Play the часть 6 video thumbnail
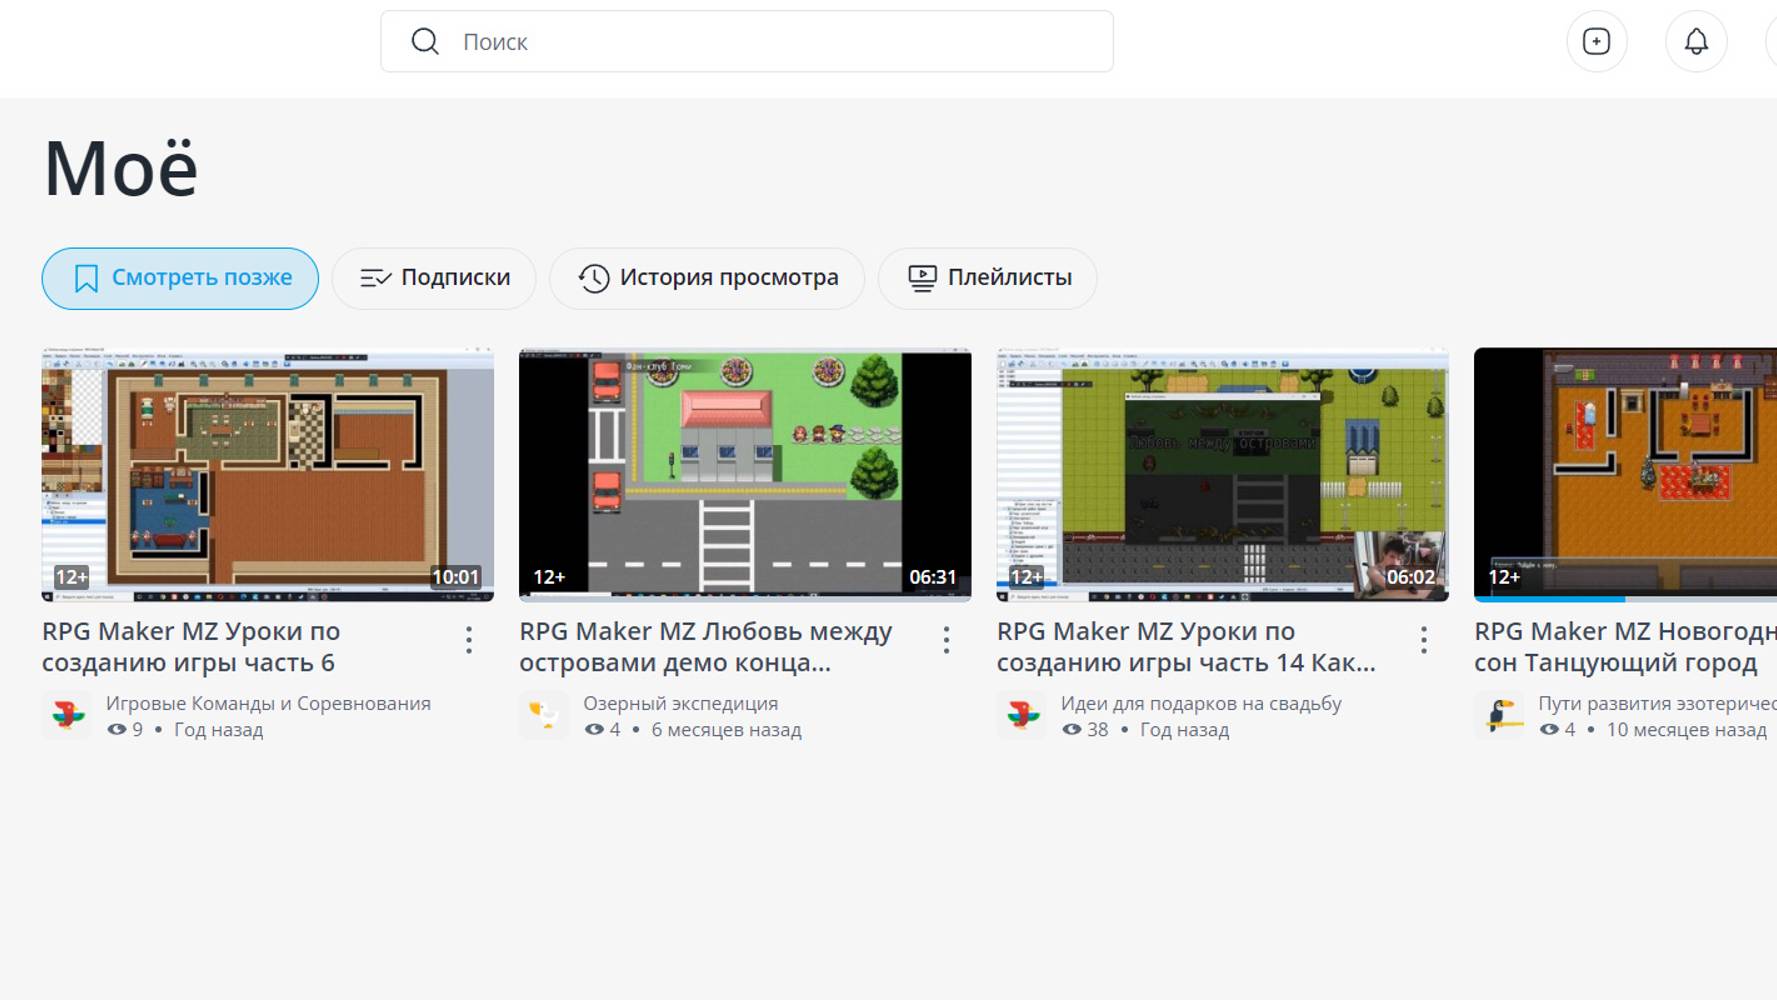 268,475
